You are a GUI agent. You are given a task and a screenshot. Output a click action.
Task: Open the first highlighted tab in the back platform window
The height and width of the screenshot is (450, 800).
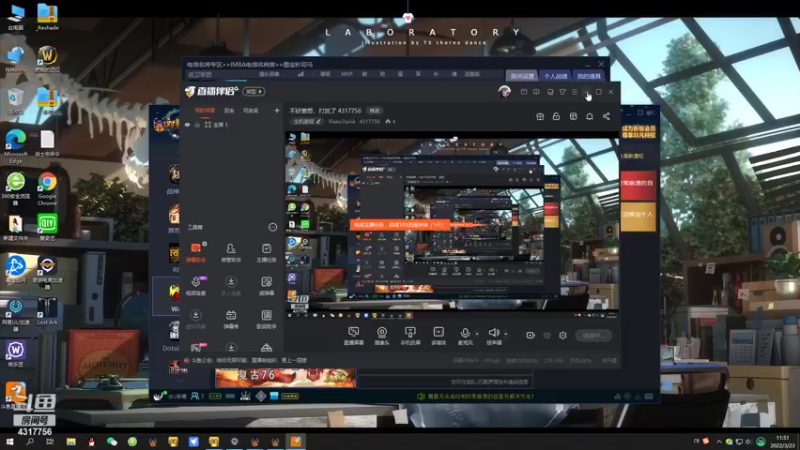coord(522,76)
